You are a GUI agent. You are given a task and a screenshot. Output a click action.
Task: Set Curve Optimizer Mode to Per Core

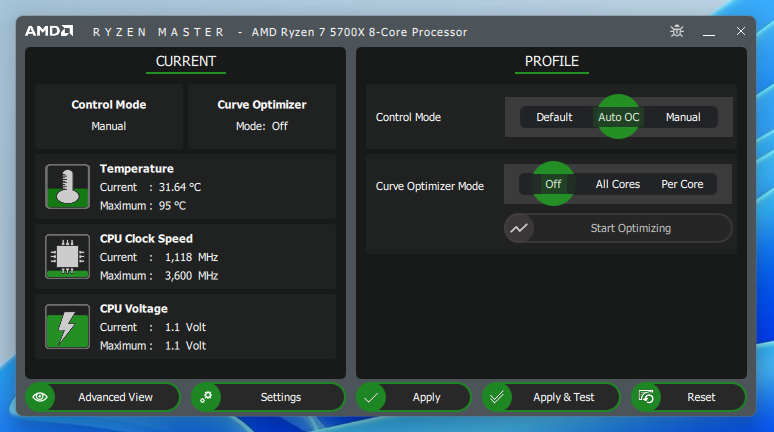pos(682,184)
